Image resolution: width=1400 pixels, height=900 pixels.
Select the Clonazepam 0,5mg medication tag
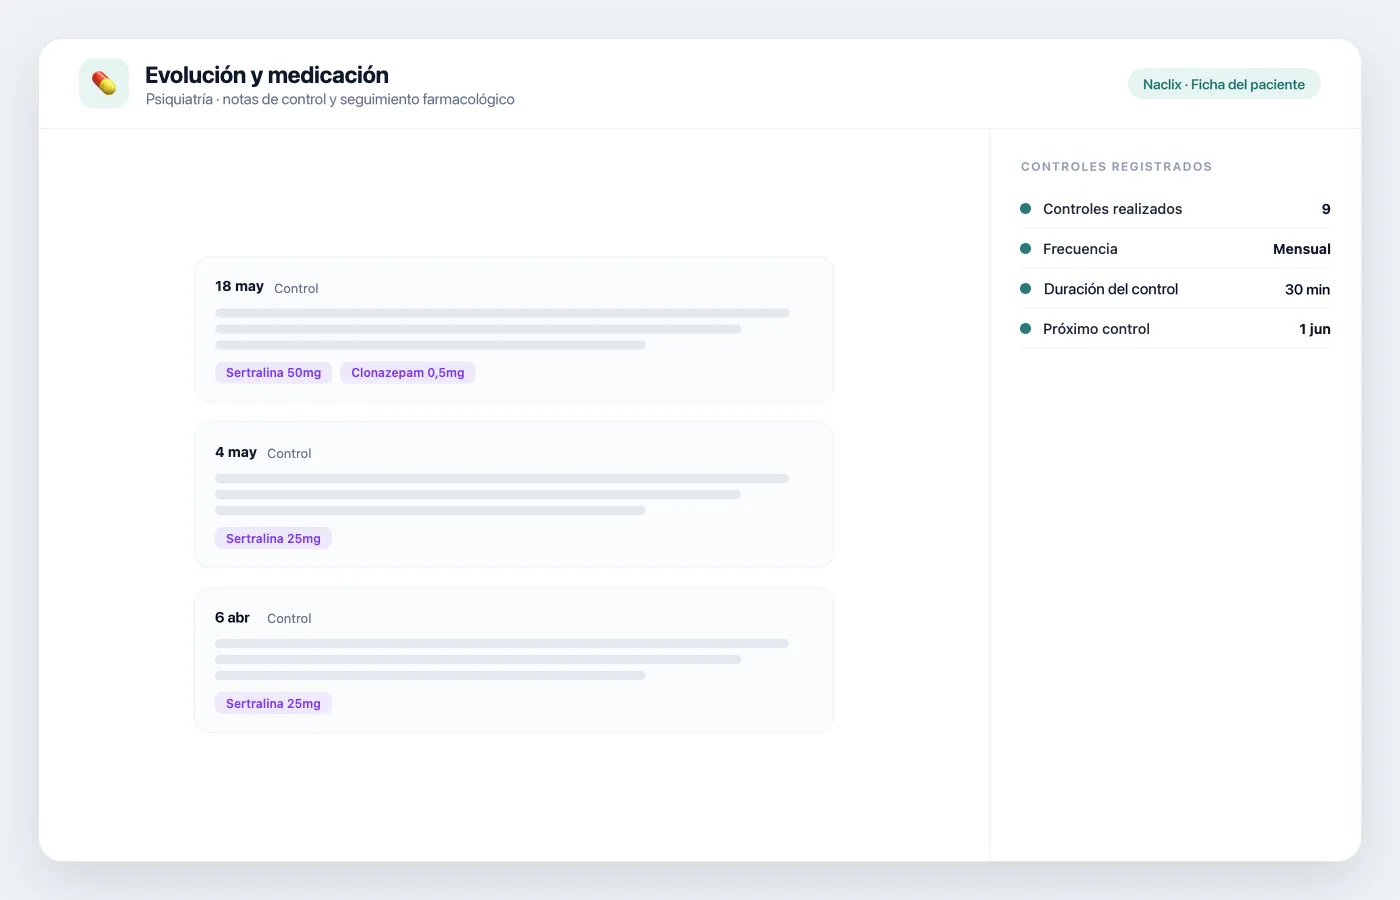[408, 373]
